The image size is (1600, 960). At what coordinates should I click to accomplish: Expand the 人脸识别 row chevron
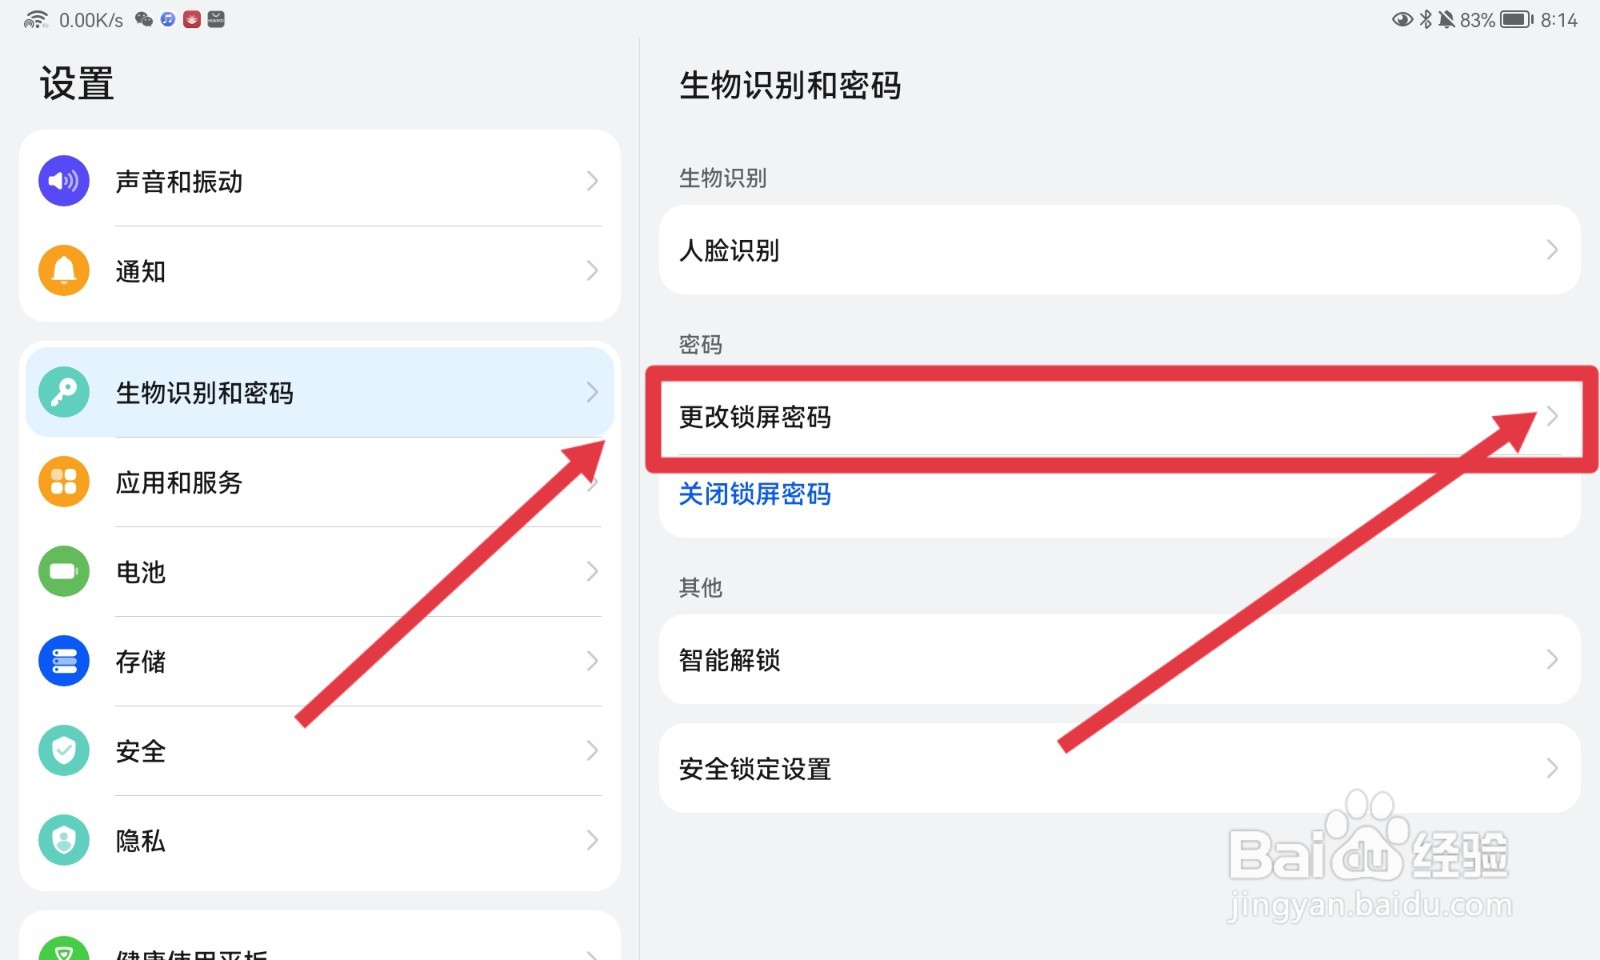tap(1552, 249)
